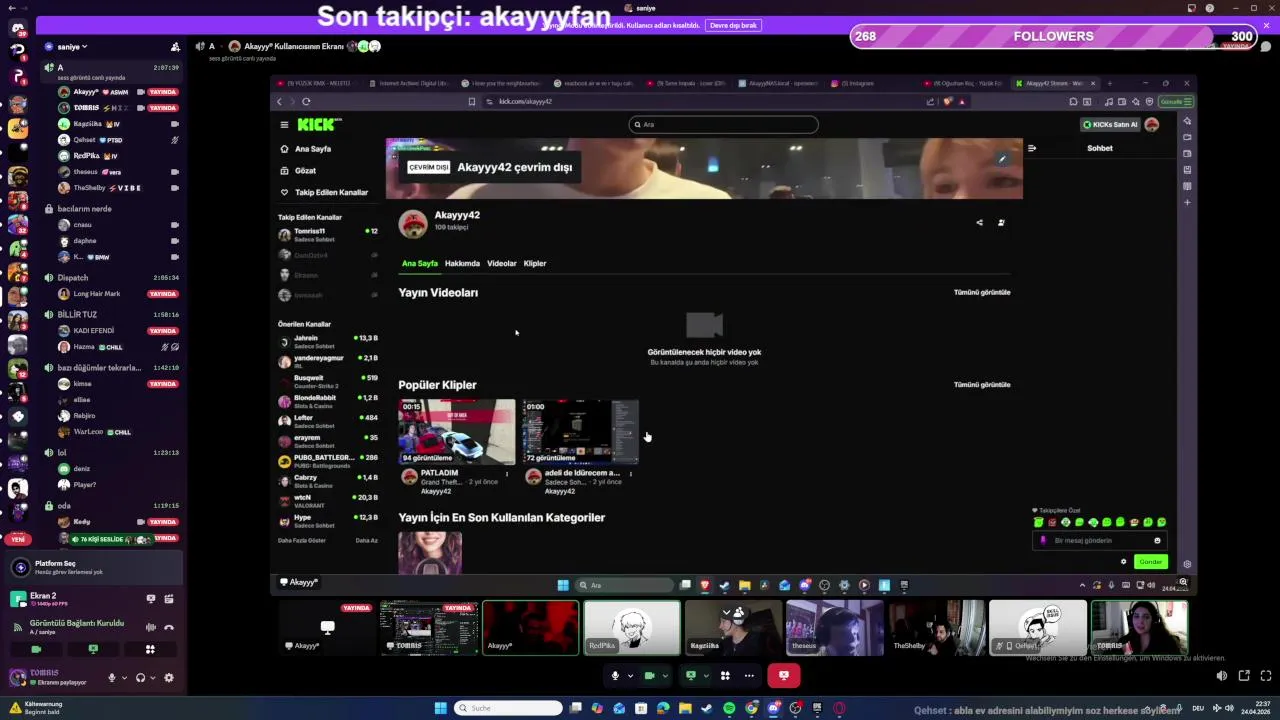Screen dimensions: 1280x720
Task: Click the share icon on Akayyy42's profile
Action: (x=979, y=223)
